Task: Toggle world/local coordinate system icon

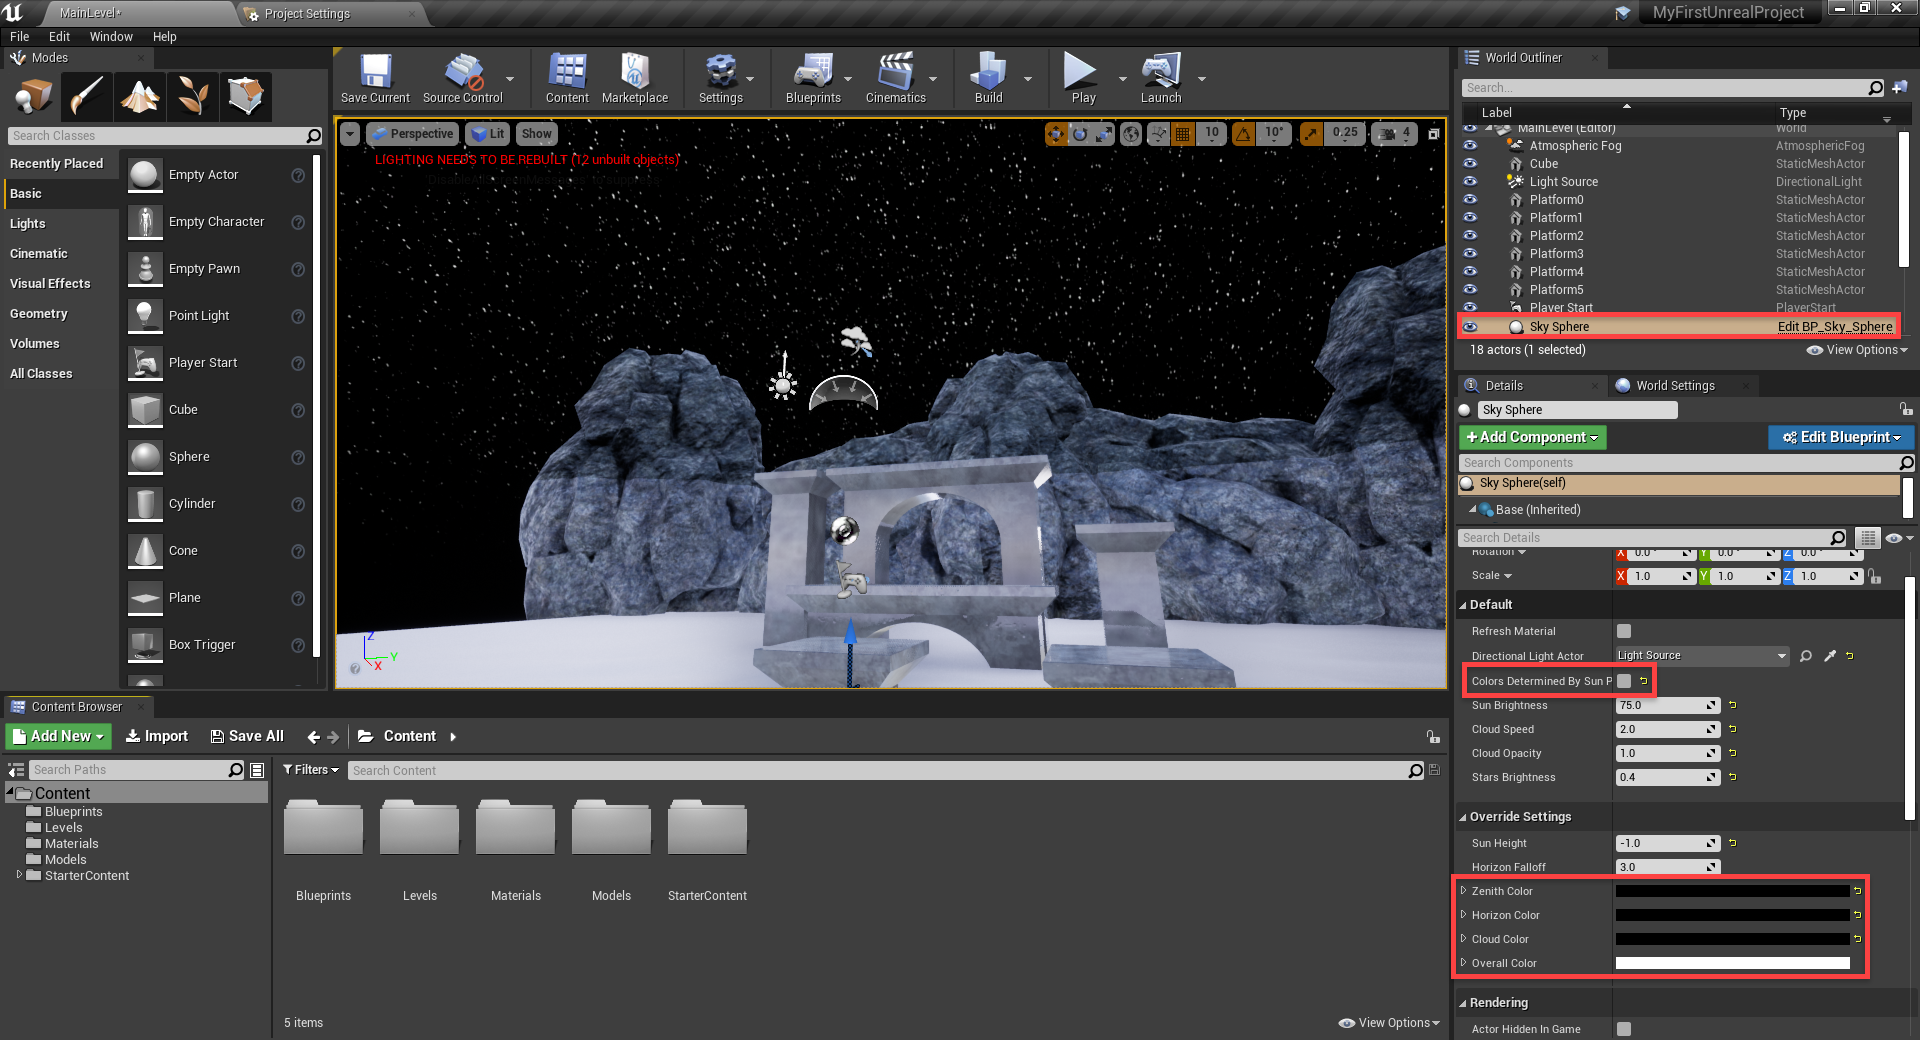Action: pyautogui.click(x=1131, y=134)
